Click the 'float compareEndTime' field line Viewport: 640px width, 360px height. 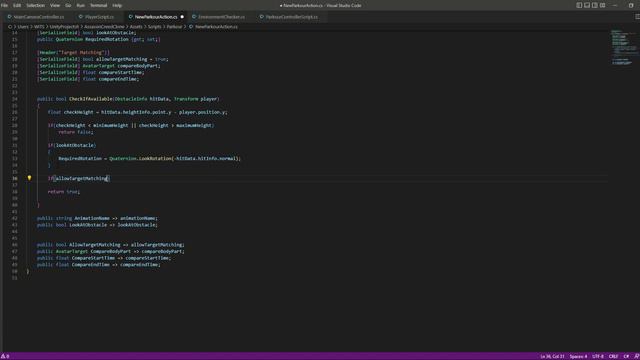click(x=88, y=79)
